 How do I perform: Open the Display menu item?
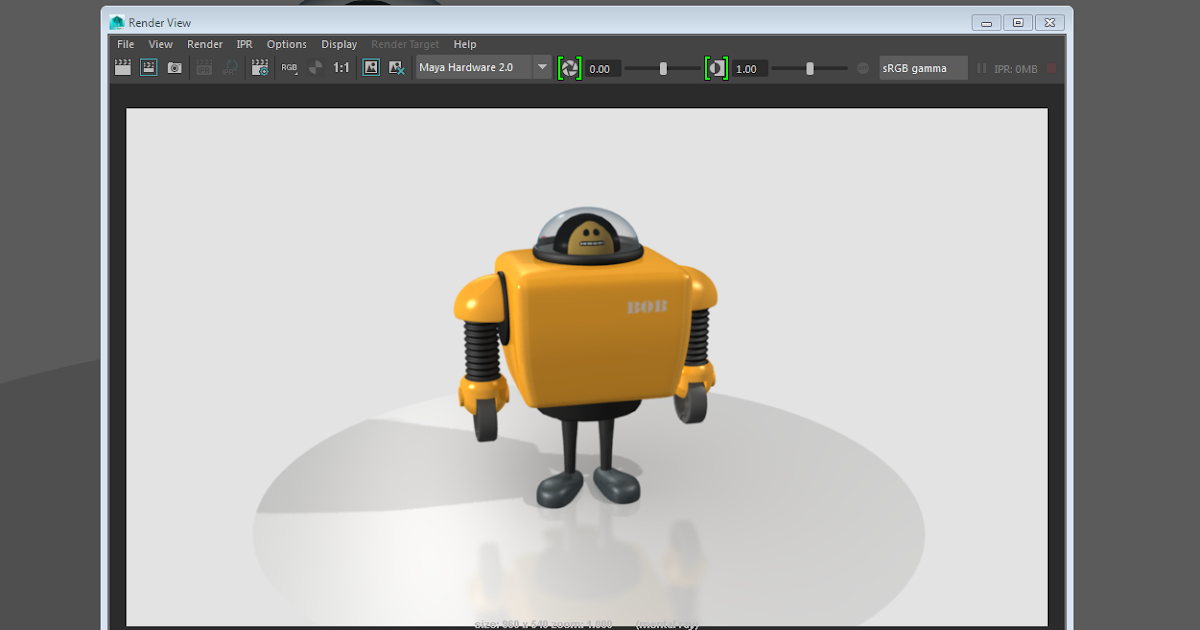point(339,44)
